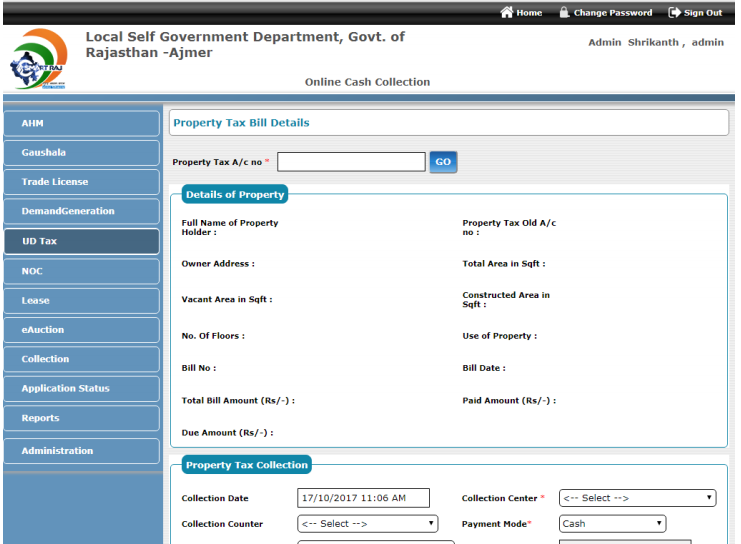Image resolution: width=741 pixels, height=544 pixels.
Task: Go to DemandGeneration section
Action: coord(81,211)
